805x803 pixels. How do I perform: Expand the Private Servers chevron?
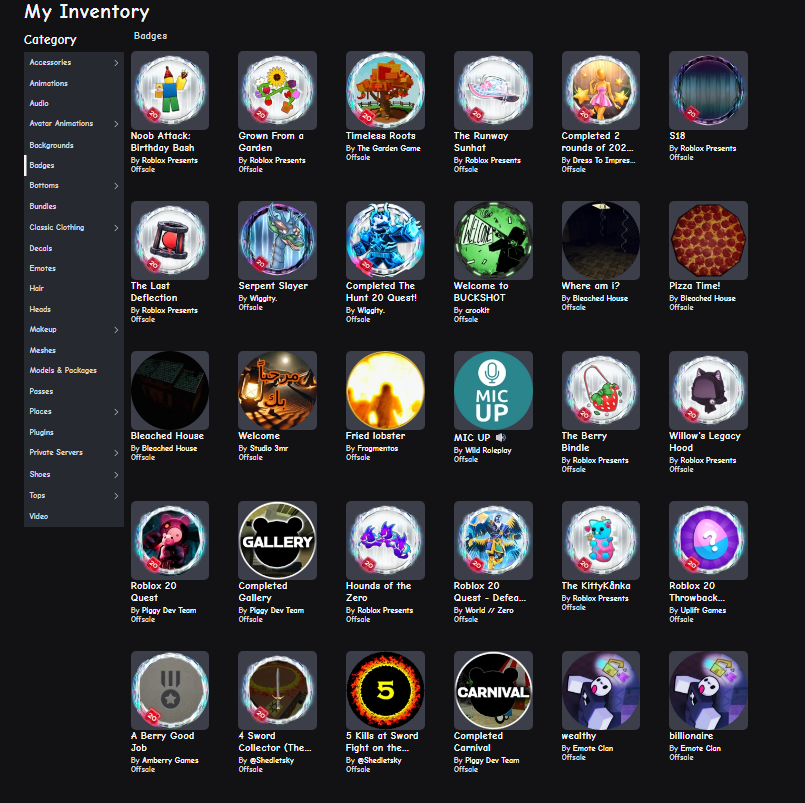(116, 453)
